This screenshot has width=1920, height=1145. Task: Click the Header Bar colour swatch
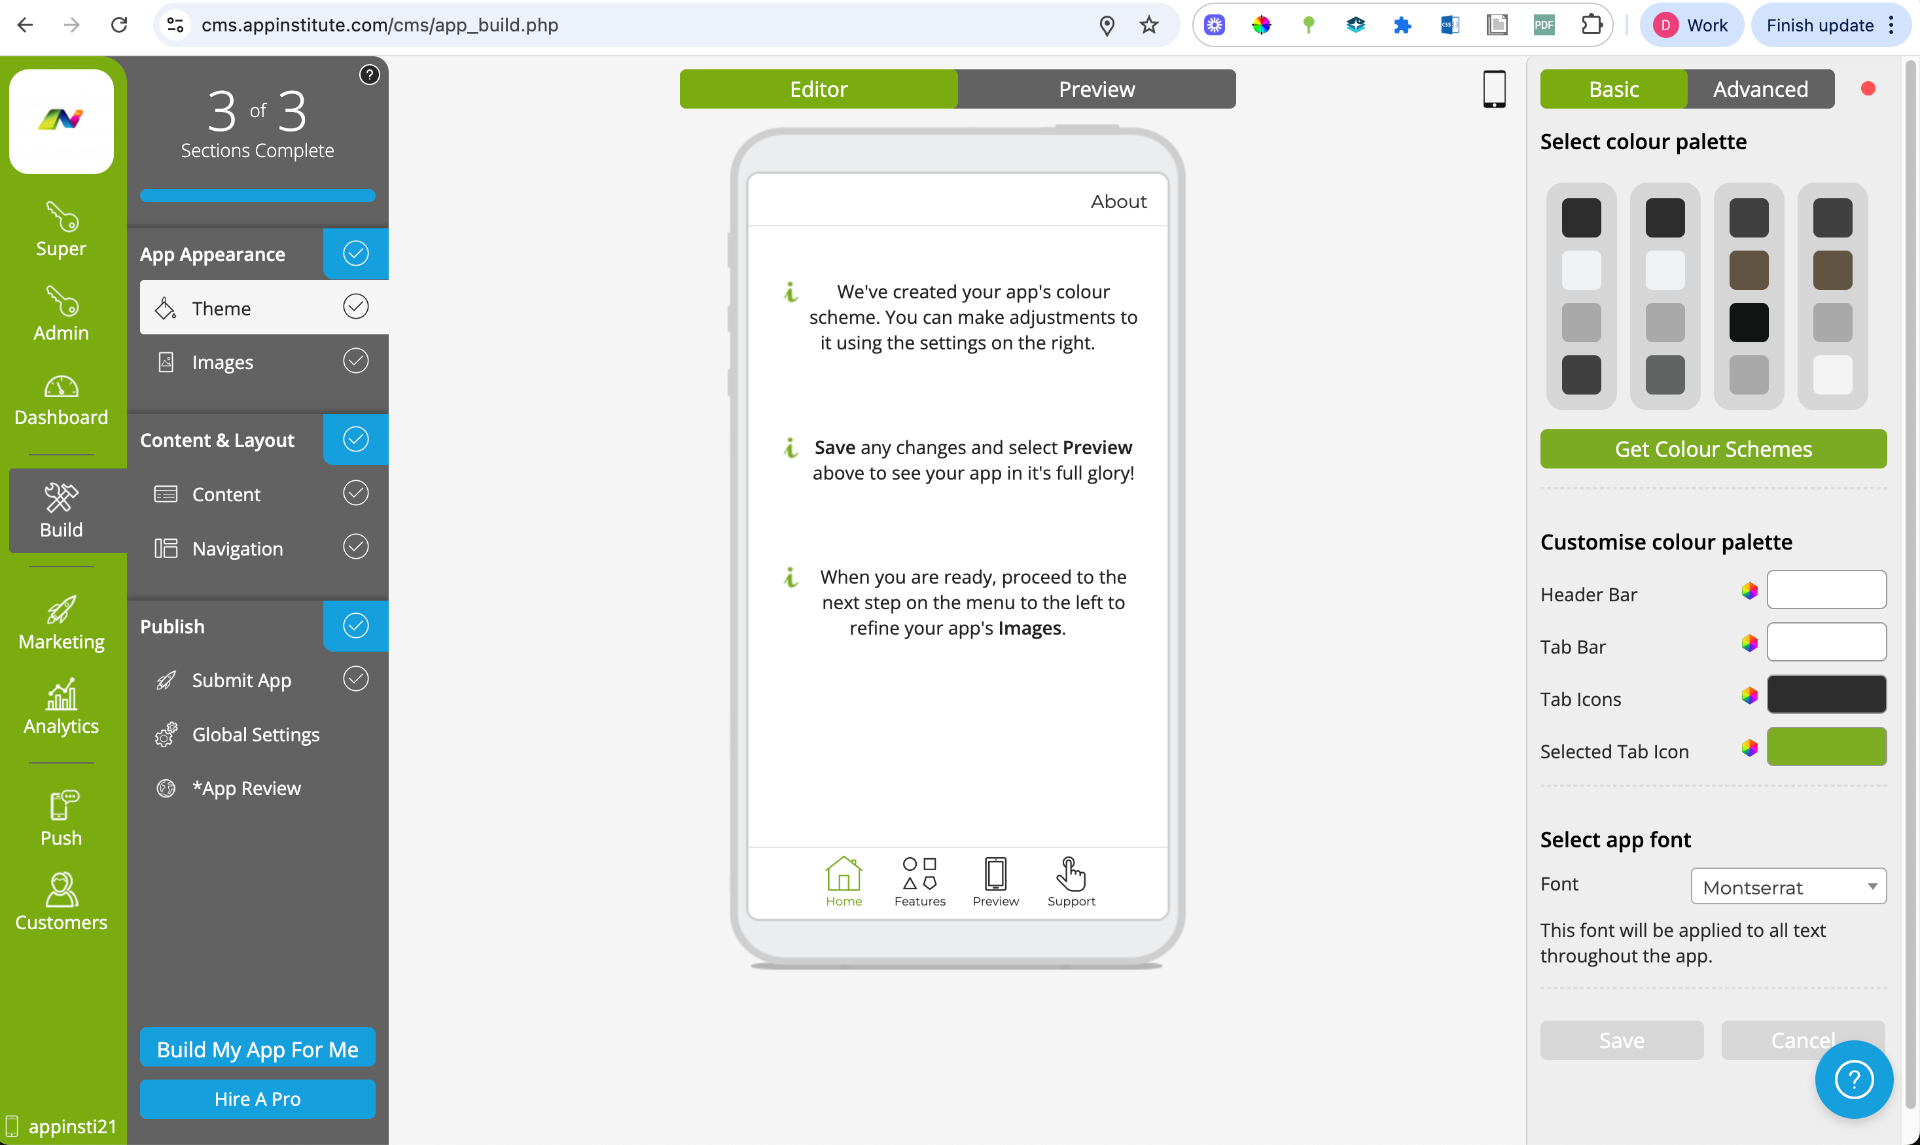click(1826, 589)
